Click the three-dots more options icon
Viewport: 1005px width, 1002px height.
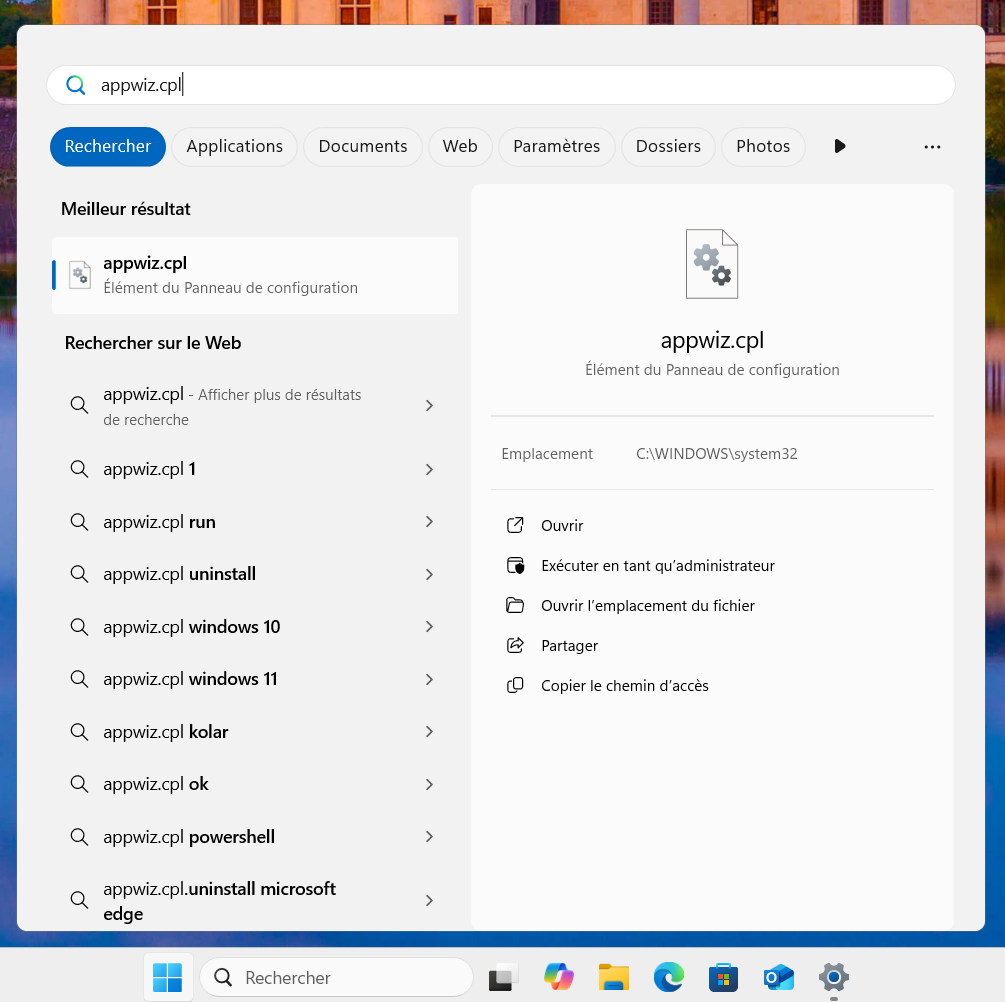click(x=932, y=147)
